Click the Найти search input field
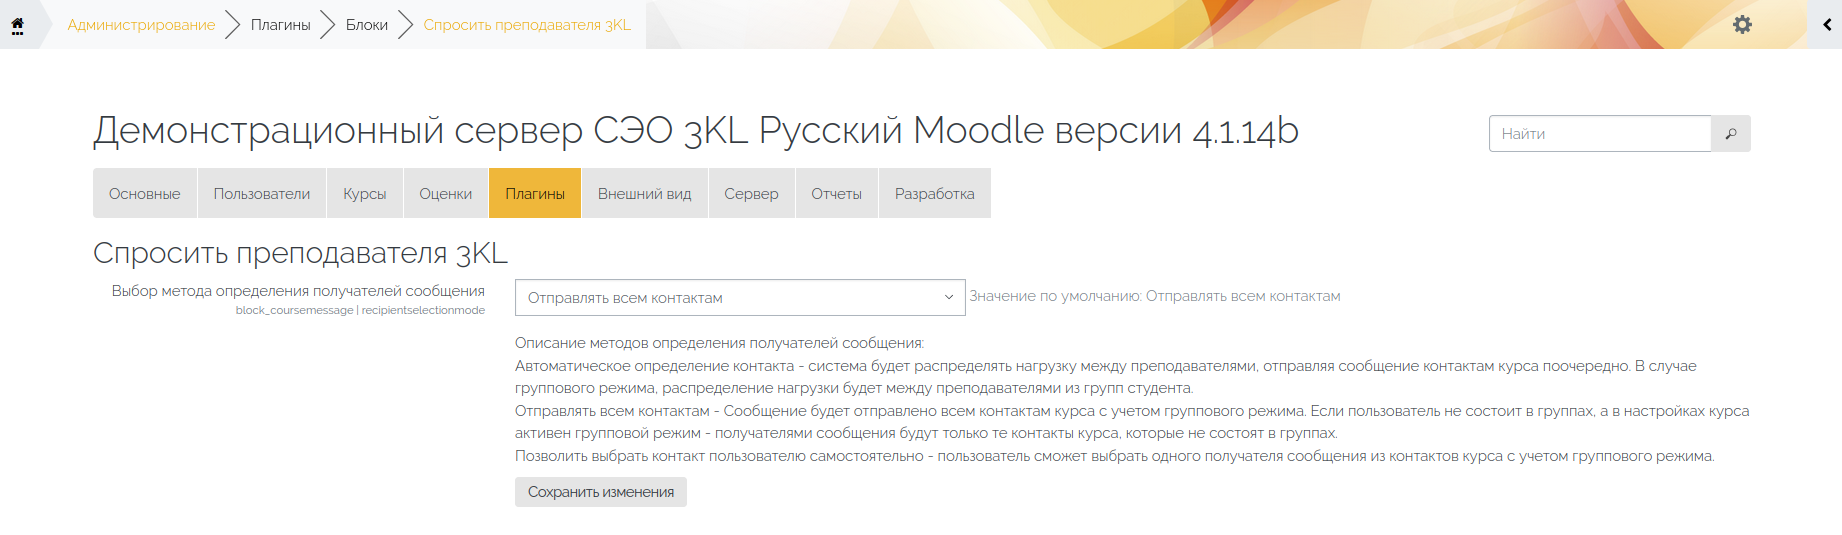The image size is (1842, 535). pyautogui.click(x=1600, y=134)
